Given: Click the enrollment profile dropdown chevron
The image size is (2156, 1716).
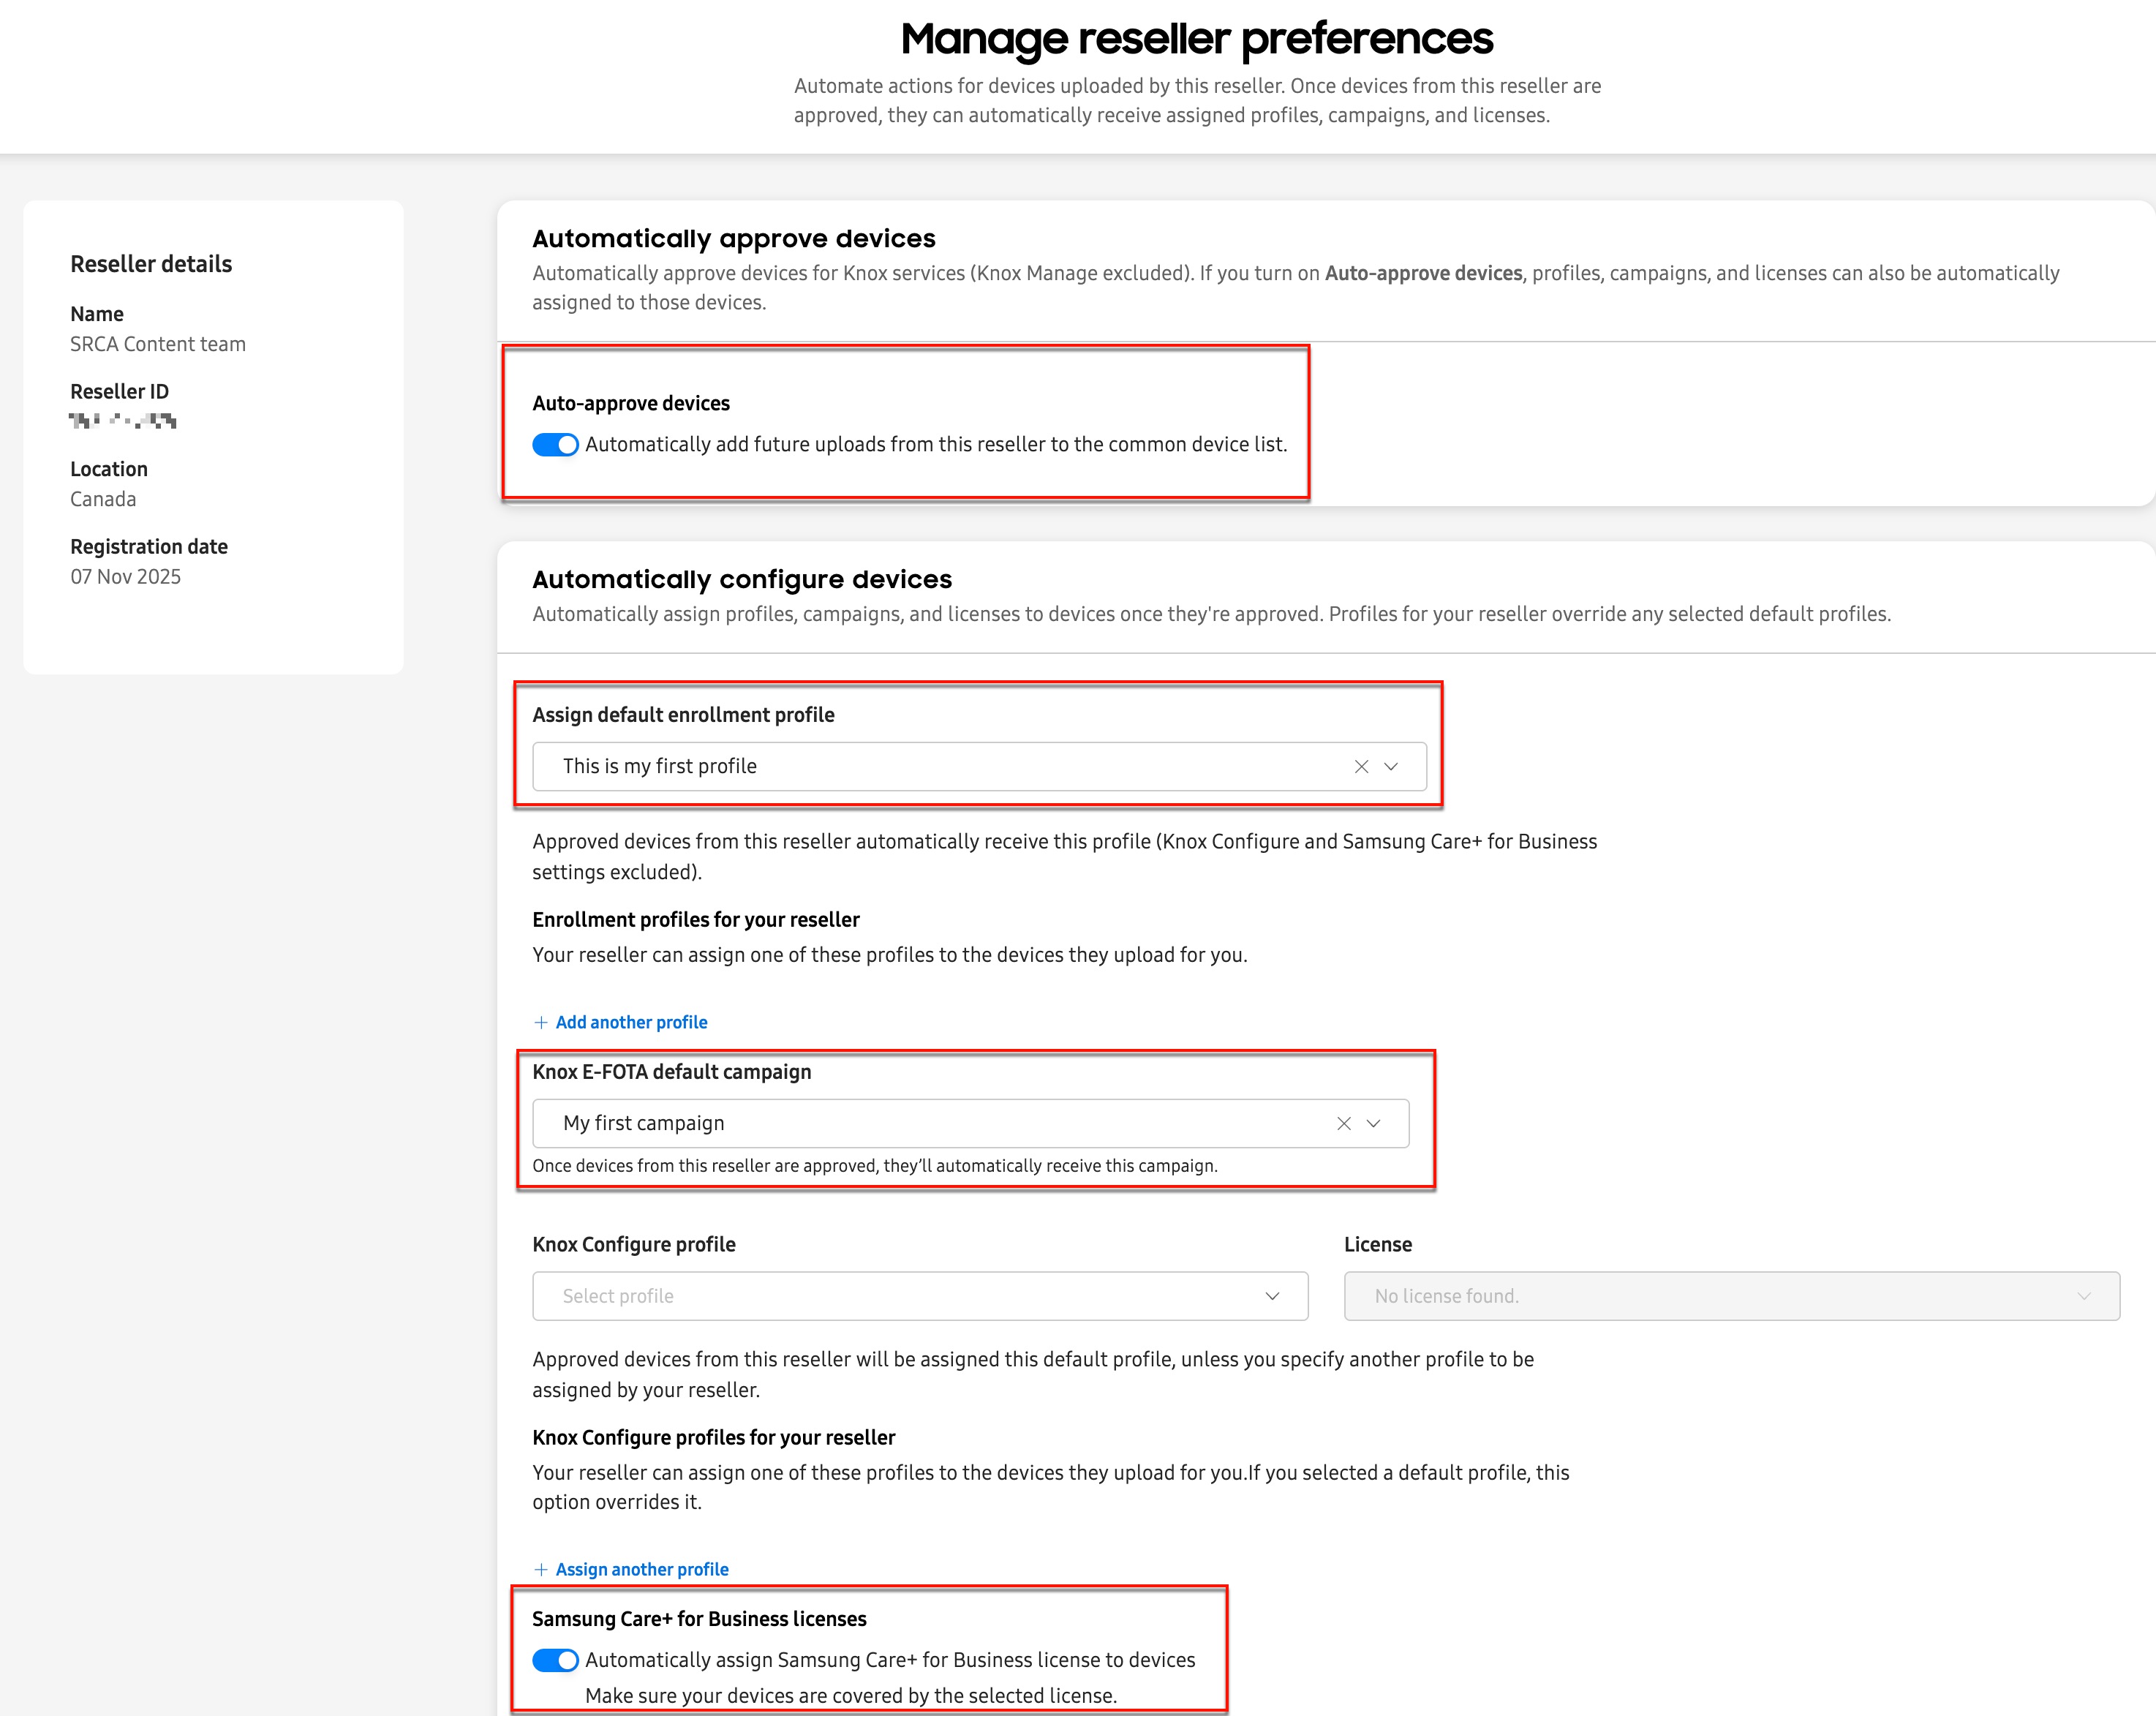Looking at the screenshot, I should (x=1390, y=766).
